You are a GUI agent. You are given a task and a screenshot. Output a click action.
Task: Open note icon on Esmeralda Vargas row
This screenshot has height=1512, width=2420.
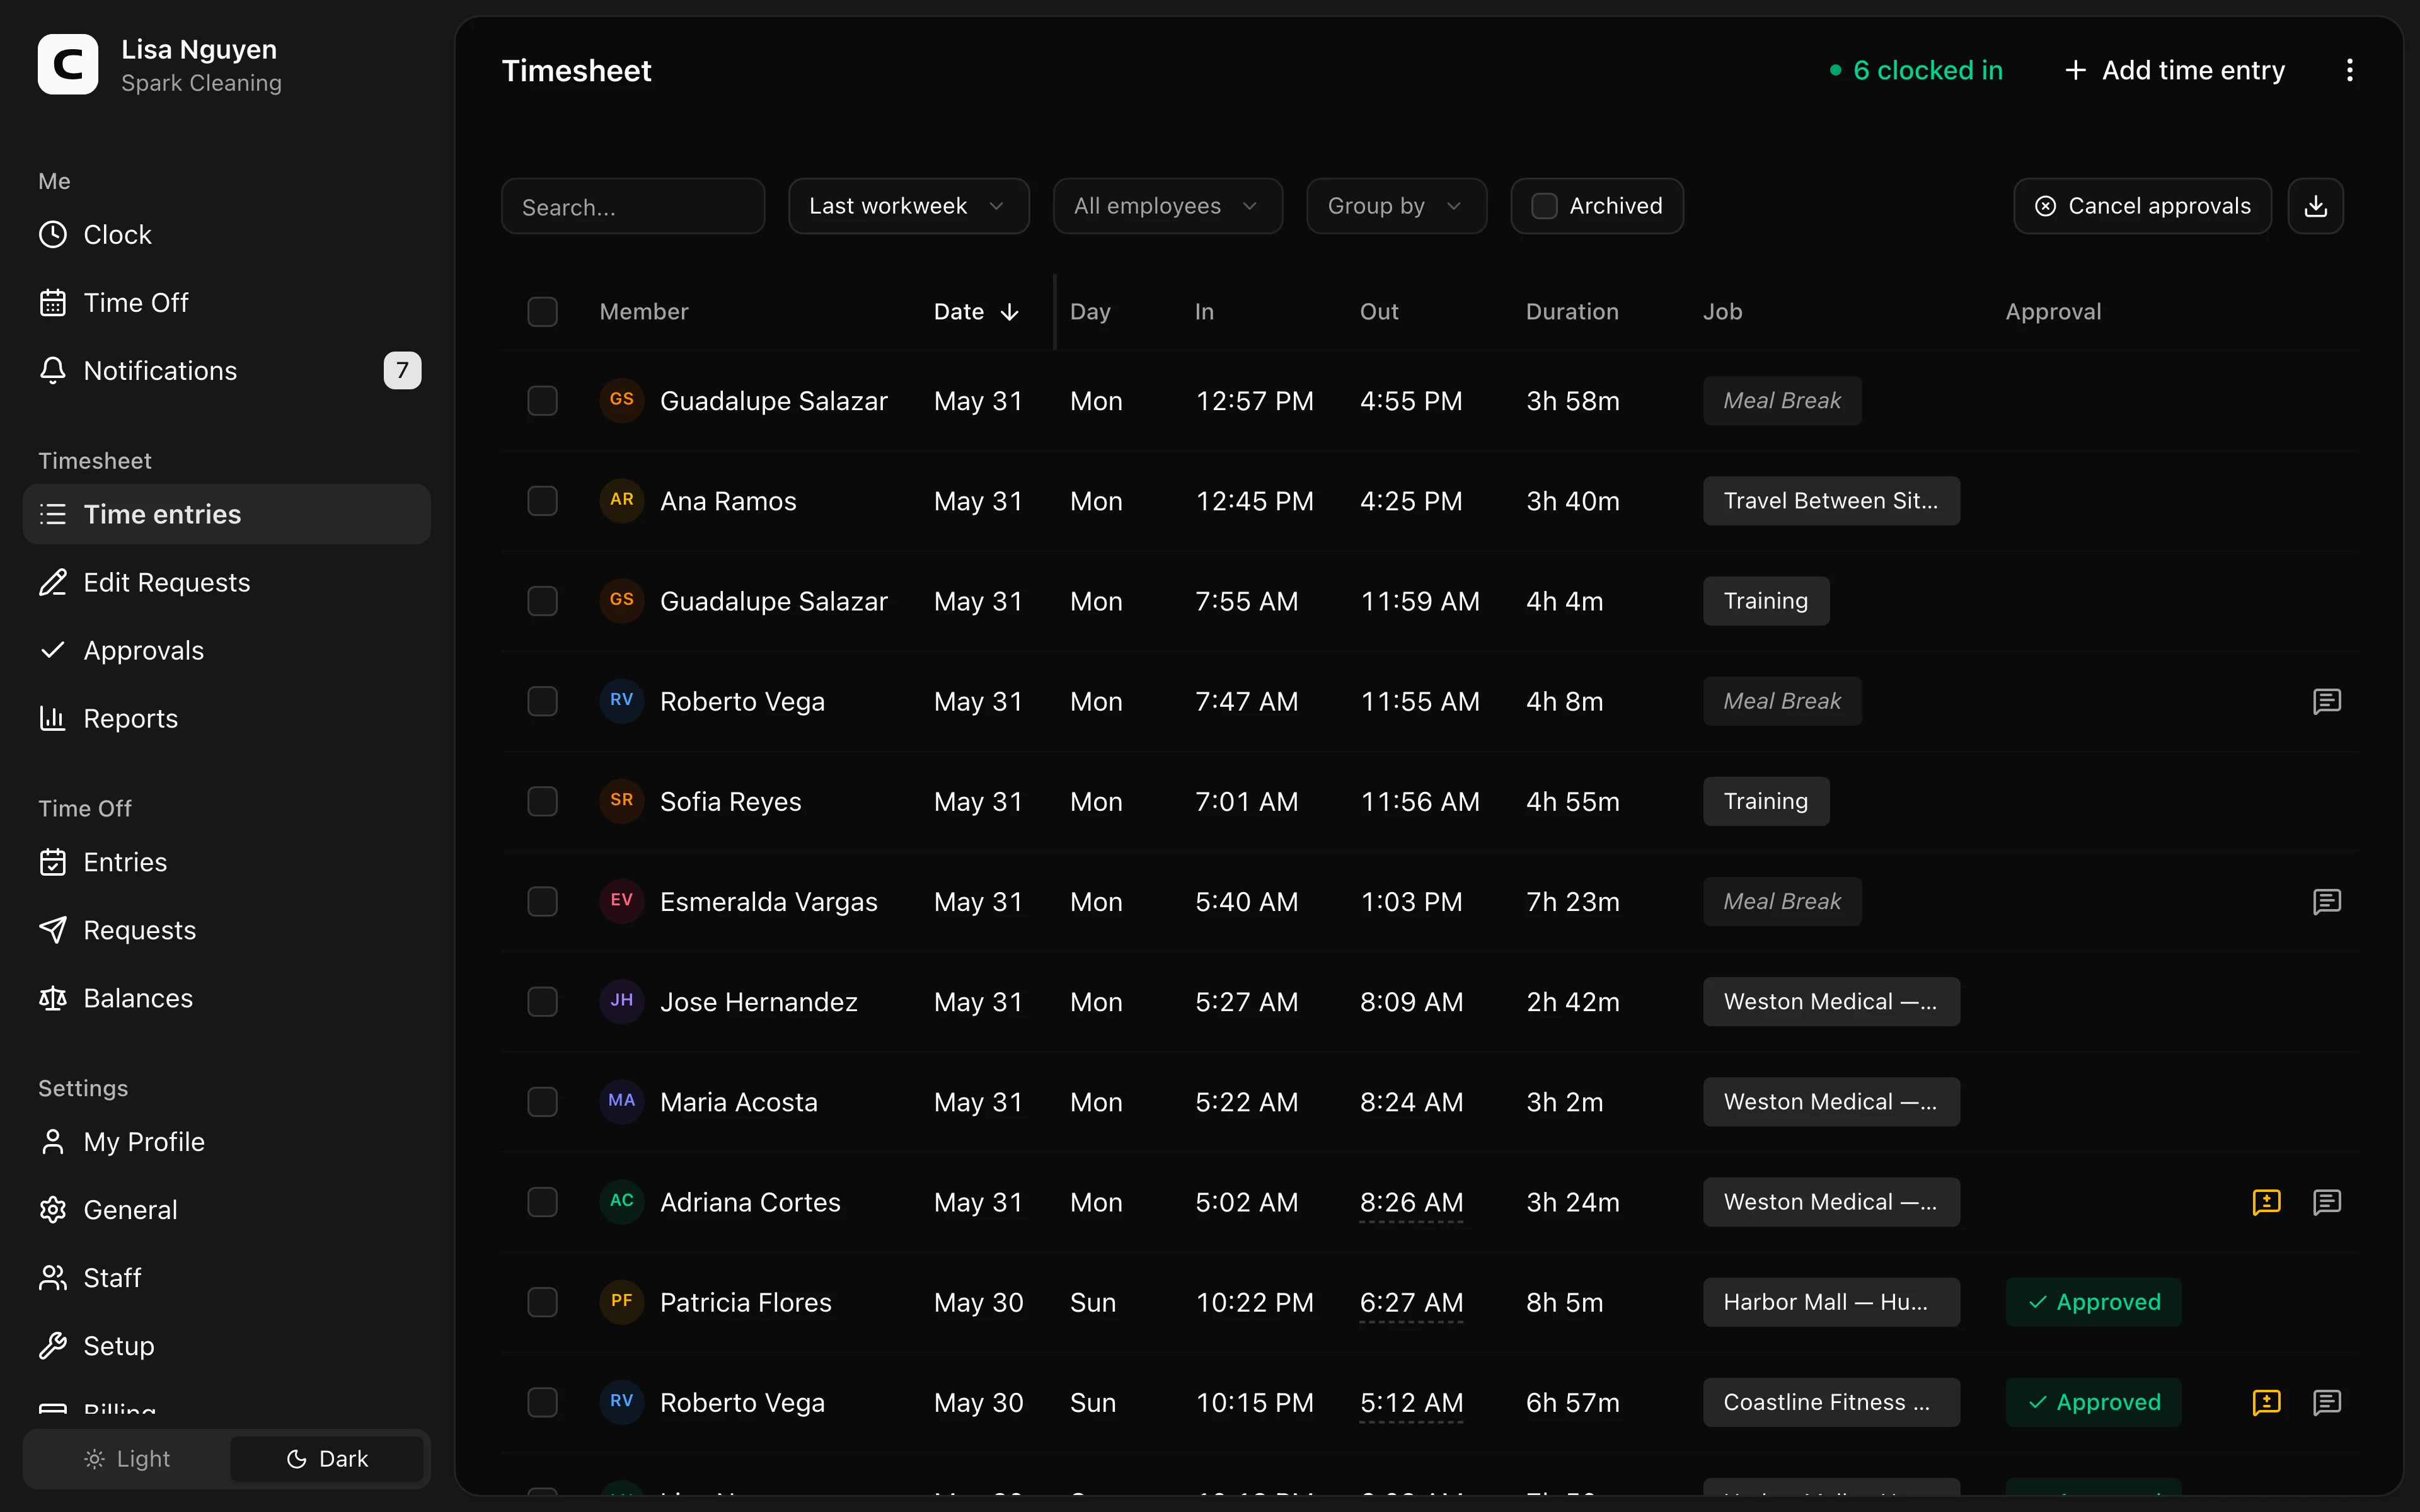[2326, 901]
